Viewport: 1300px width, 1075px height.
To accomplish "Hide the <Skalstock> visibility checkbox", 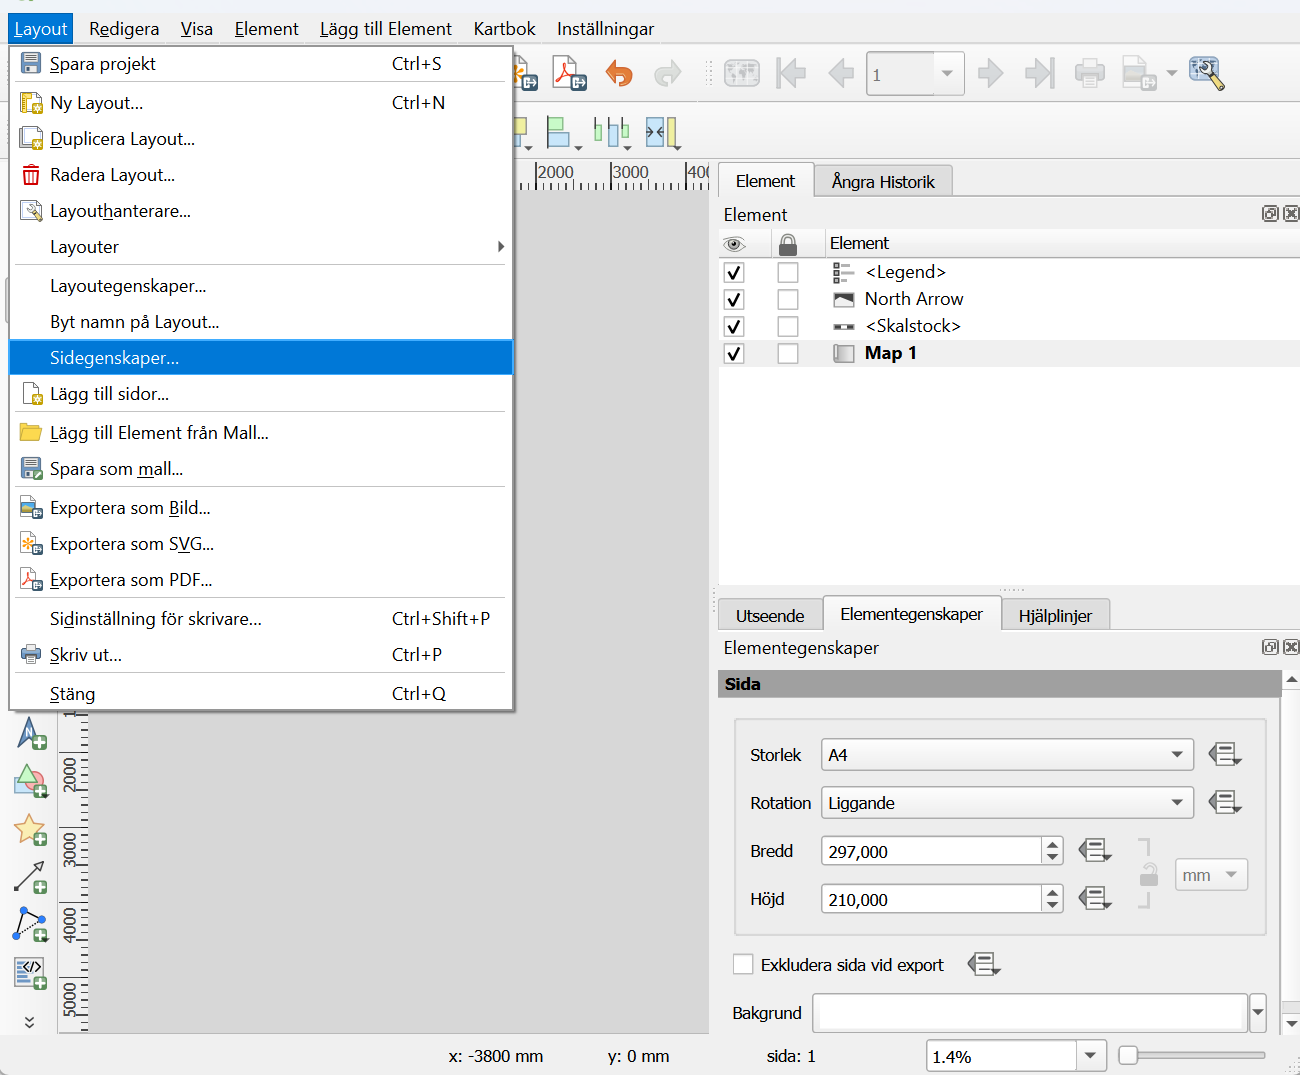I will coord(734,326).
